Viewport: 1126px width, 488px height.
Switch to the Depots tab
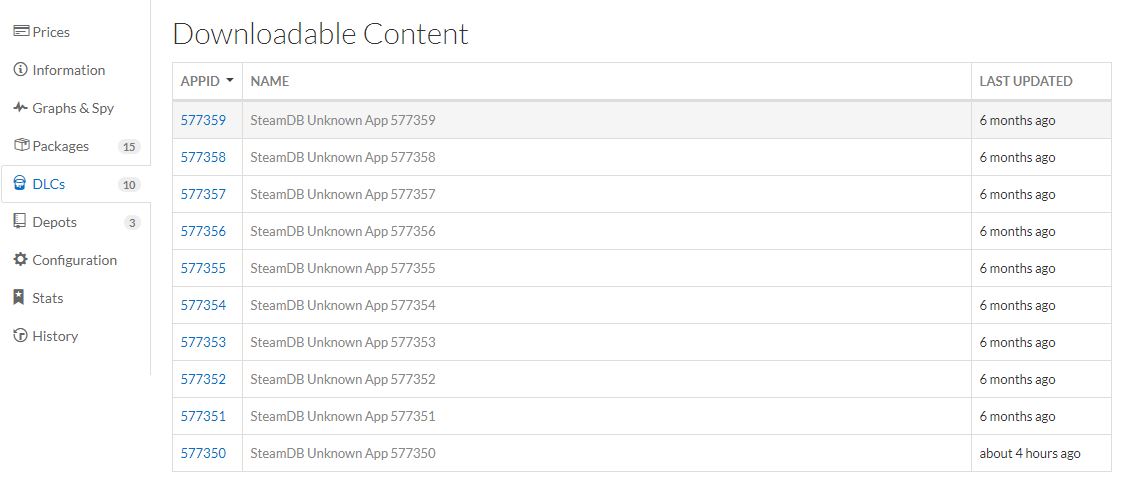click(54, 222)
